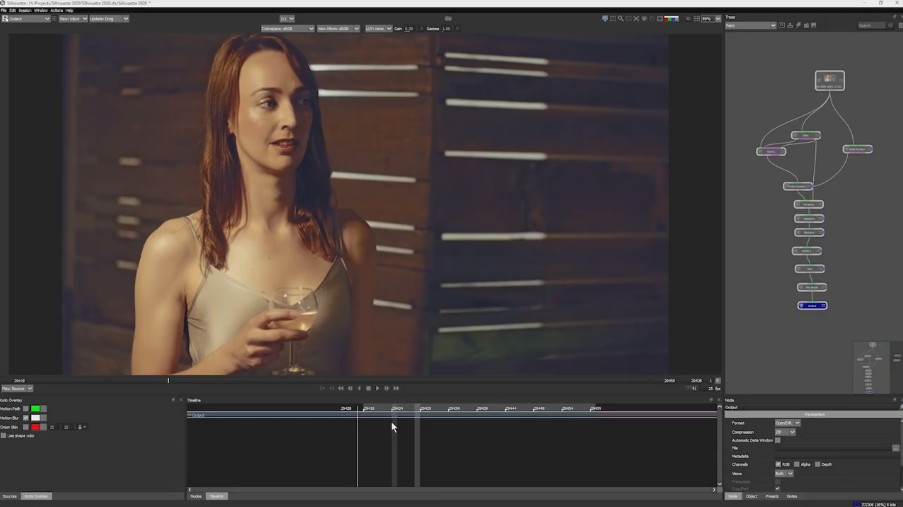Open the LUT none dropdown
The image size is (903, 507).
click(378, 28)
